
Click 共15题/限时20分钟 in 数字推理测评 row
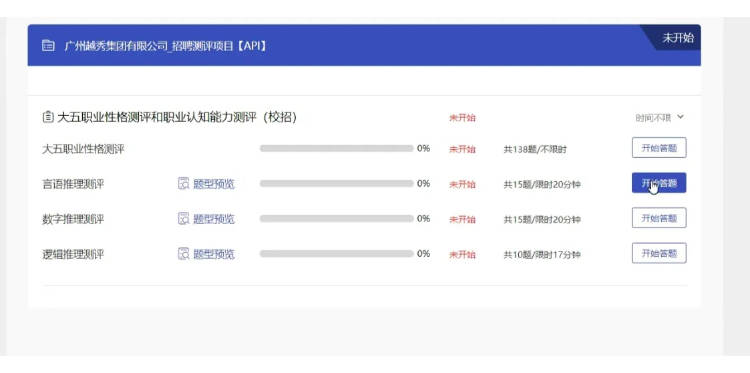click(542, 220)
